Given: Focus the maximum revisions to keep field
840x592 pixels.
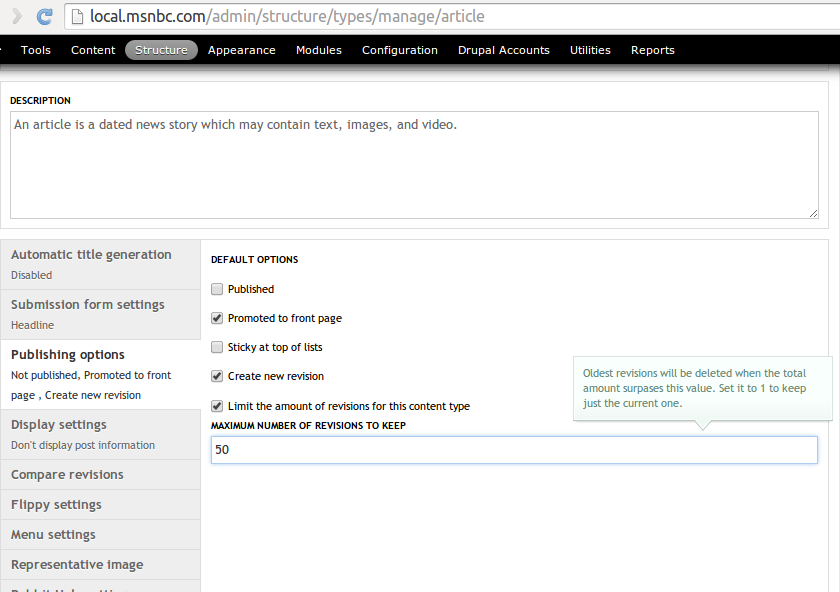Looking at the screenshot, I should [x=514, y=450].
